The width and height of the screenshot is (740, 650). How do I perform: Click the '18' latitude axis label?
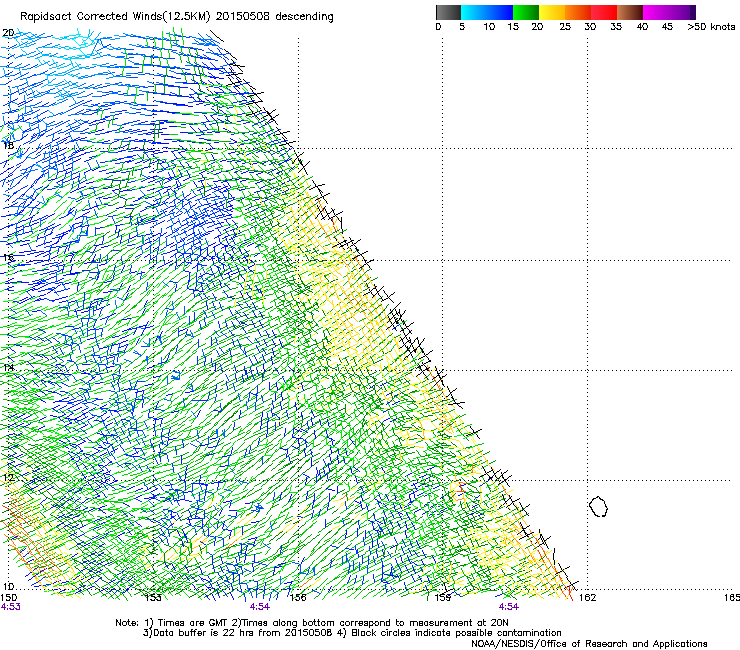point(8,145)
